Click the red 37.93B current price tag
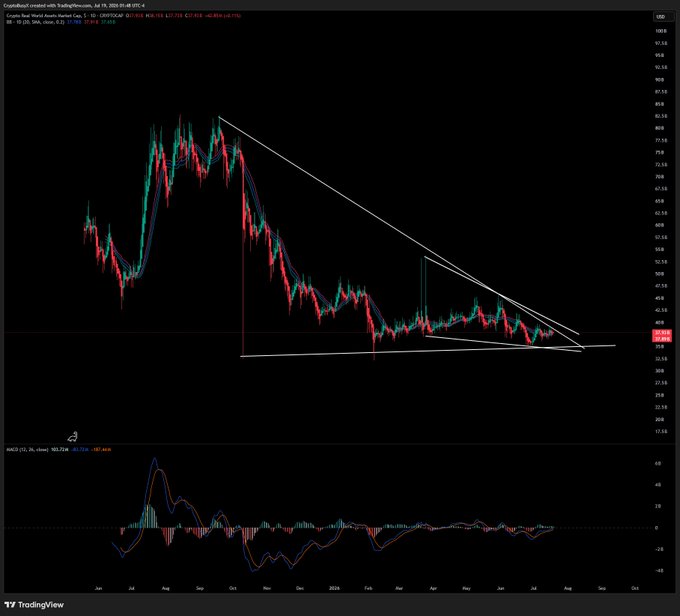Image resolution: width=680 pixels, height=616 pixels. point(662,333)
